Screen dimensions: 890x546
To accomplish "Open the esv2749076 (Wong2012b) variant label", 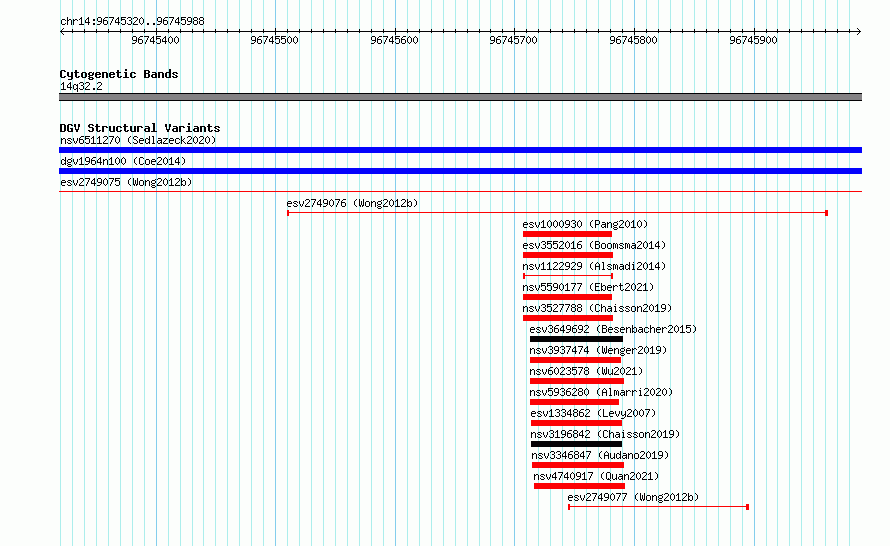I will click(352, 203).
